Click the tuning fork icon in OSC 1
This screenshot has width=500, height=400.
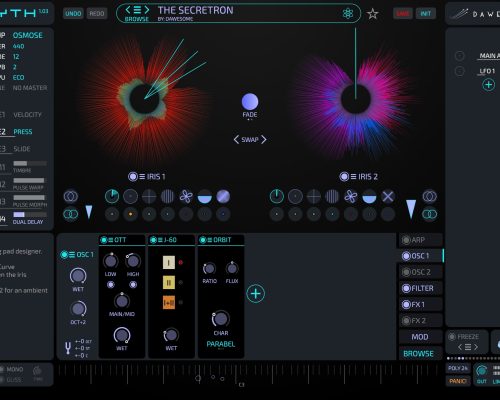[x=68, y=348]
